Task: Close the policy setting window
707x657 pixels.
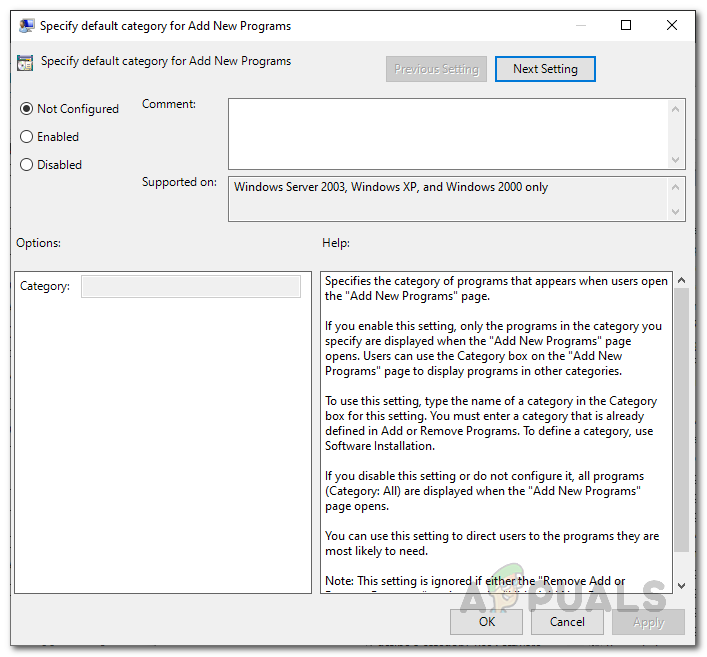Action: 672,25
